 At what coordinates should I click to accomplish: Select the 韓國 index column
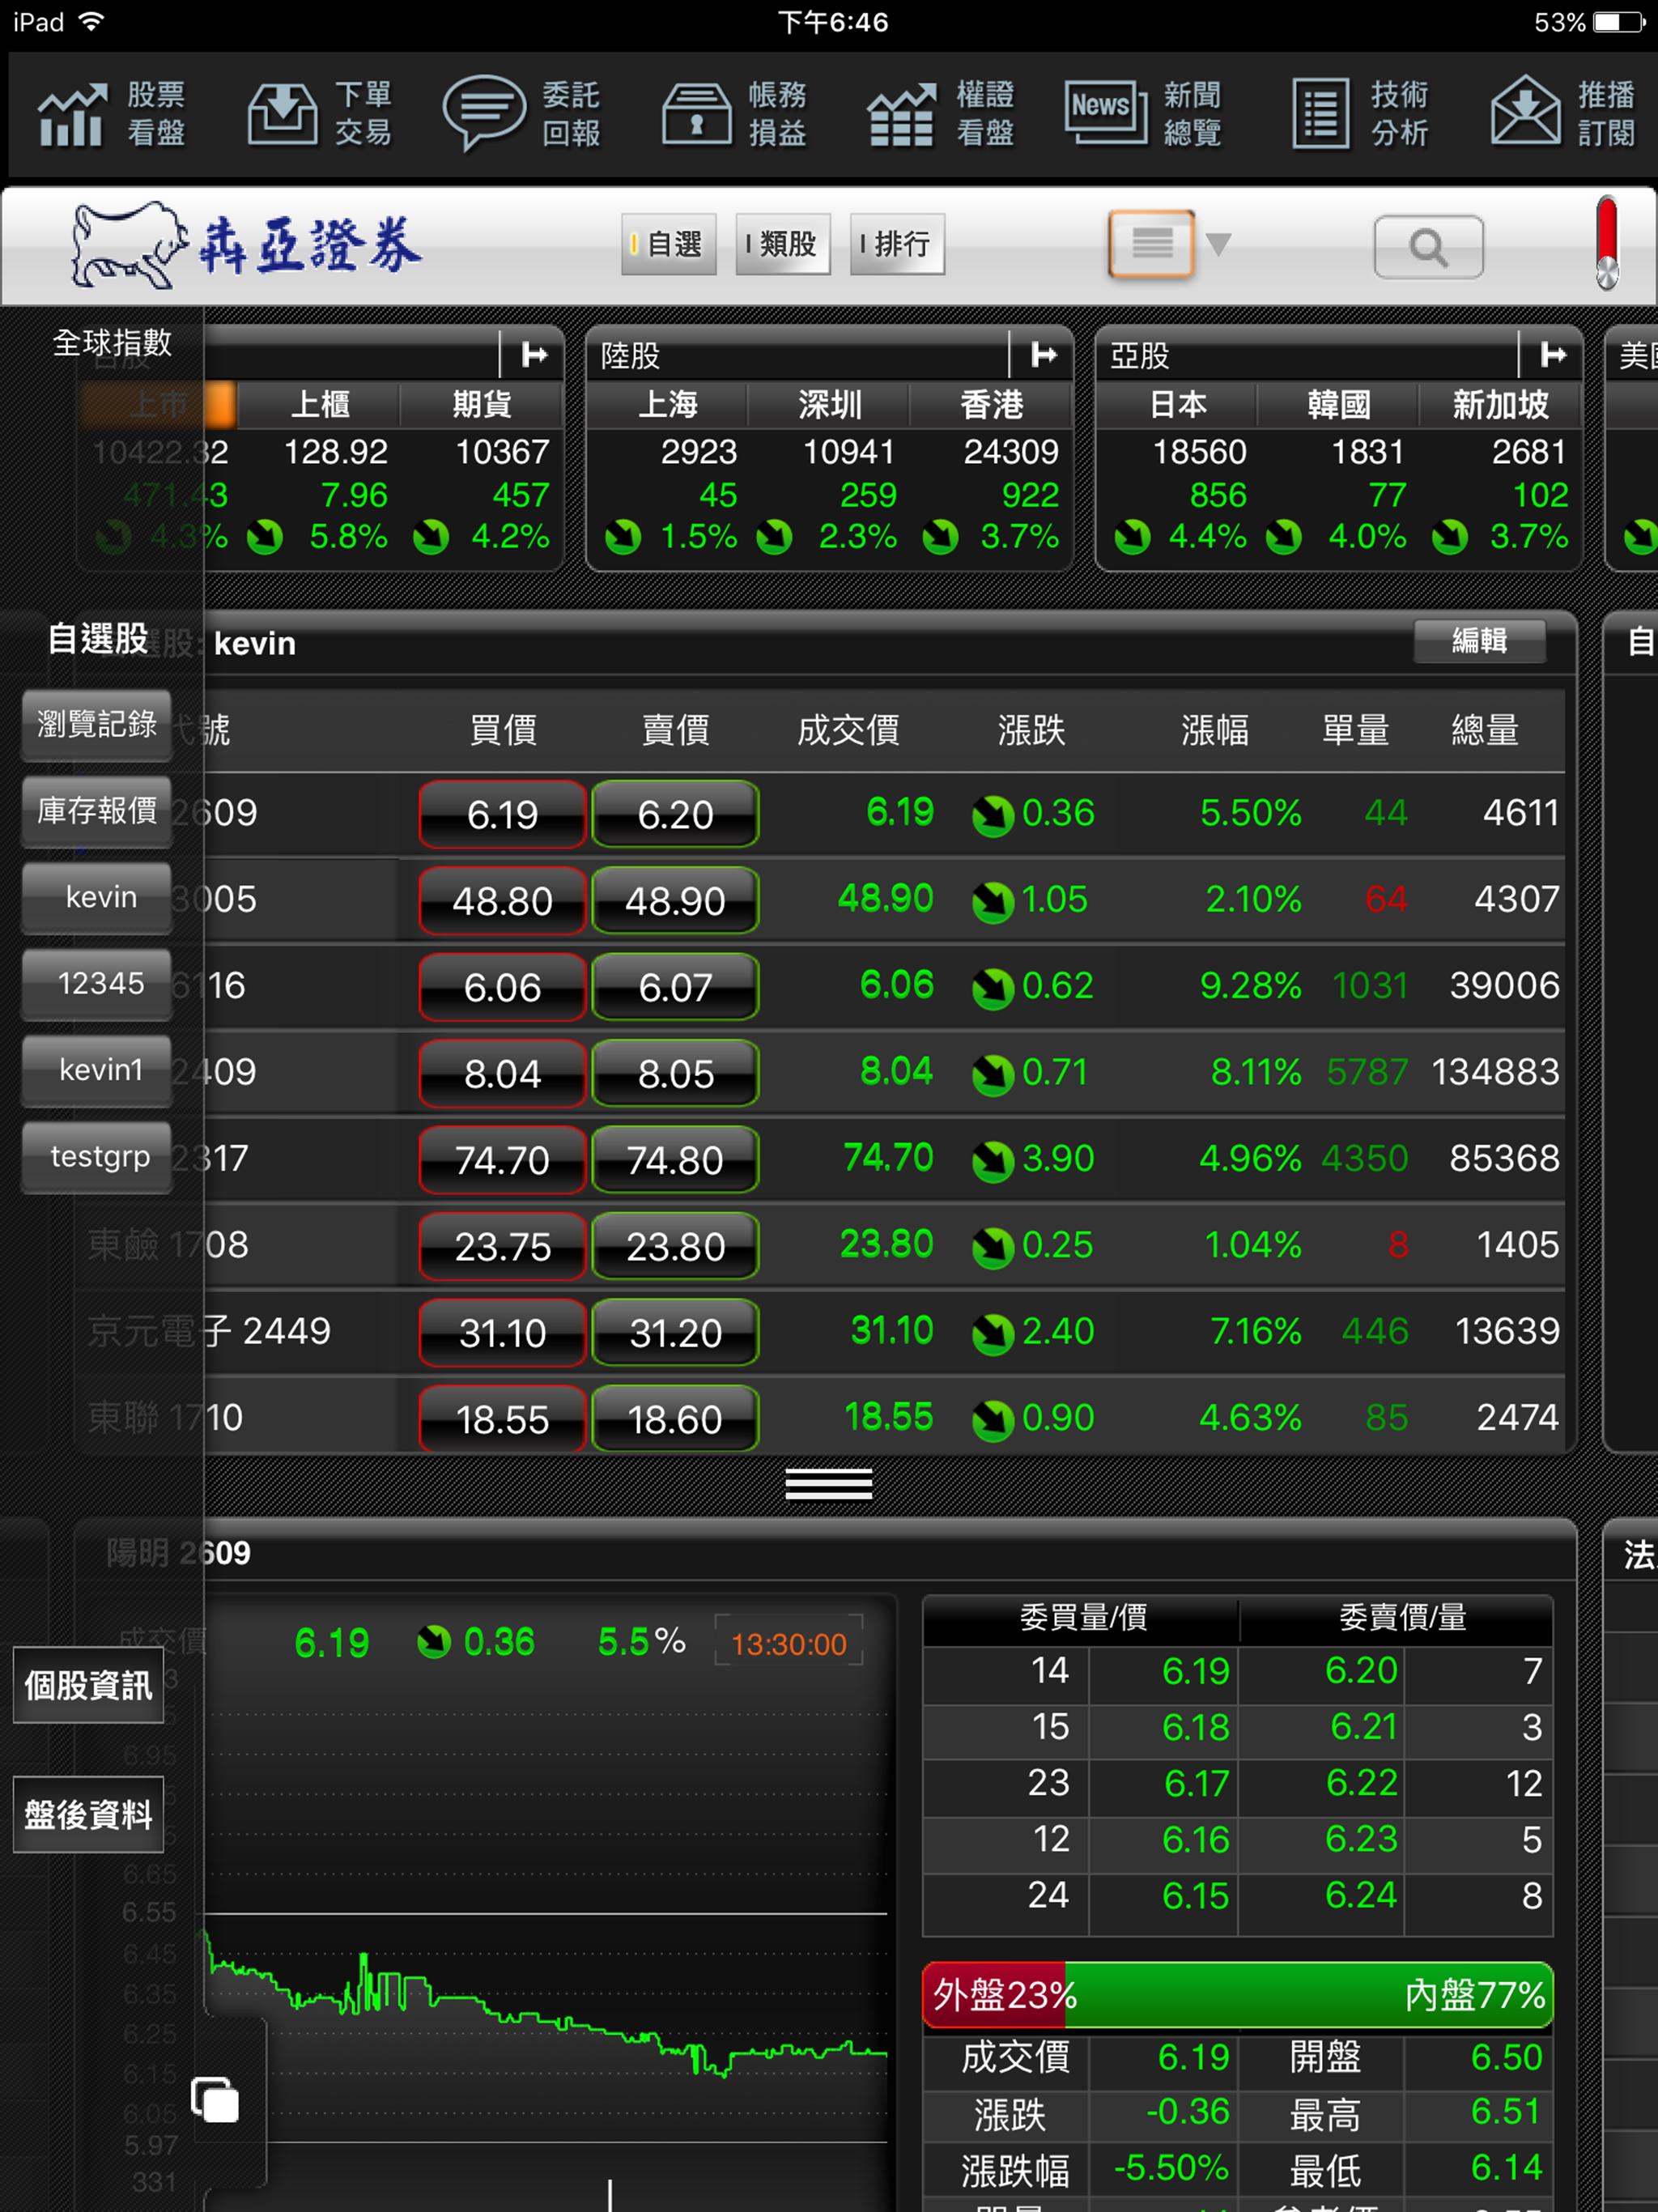(1338, 405)
